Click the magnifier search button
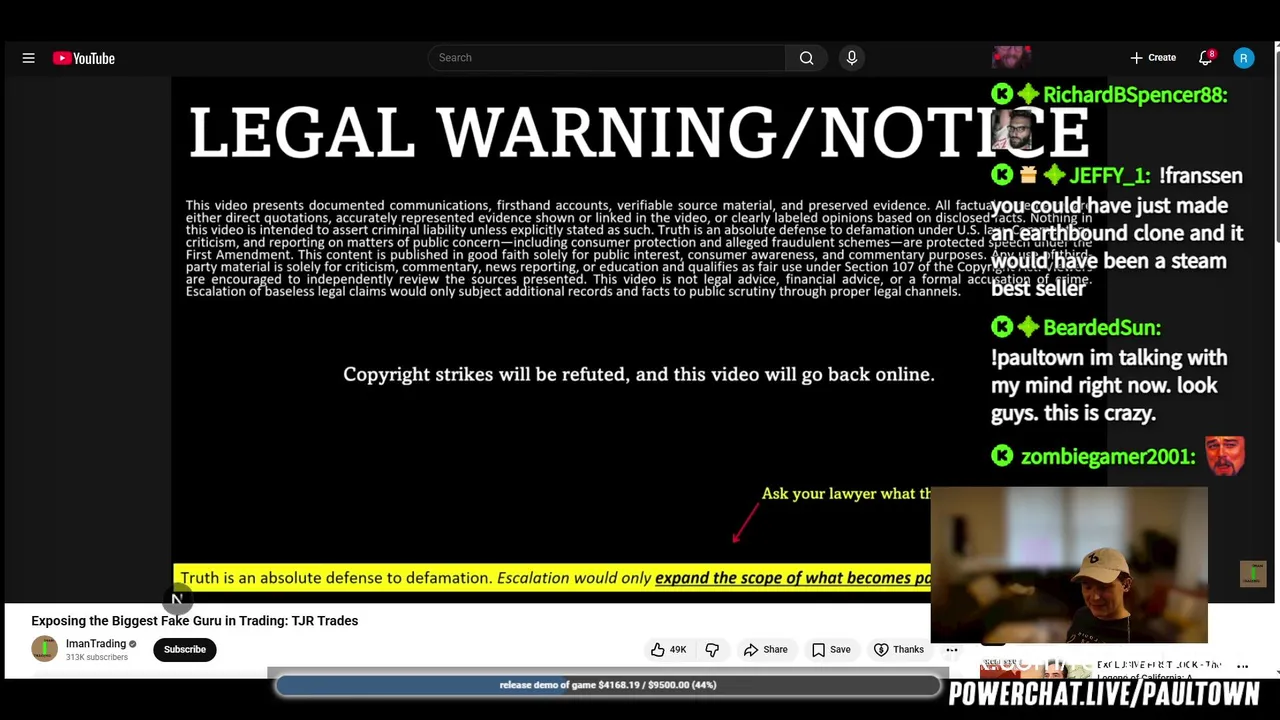The height and width of the screenshot is (720, 1280). pyautogui.click(x=806, y=58)
